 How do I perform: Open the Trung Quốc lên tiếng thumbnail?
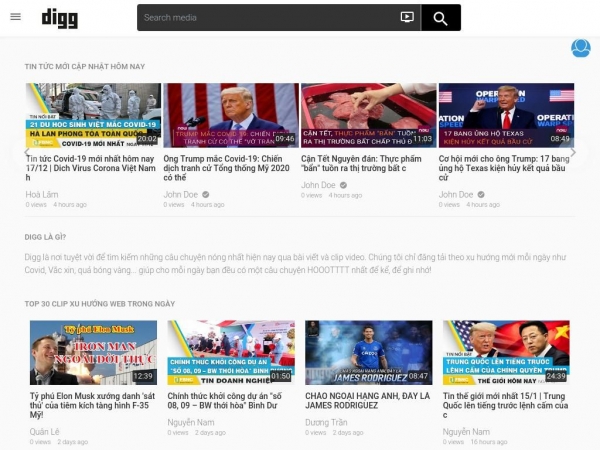click(506, 352)
